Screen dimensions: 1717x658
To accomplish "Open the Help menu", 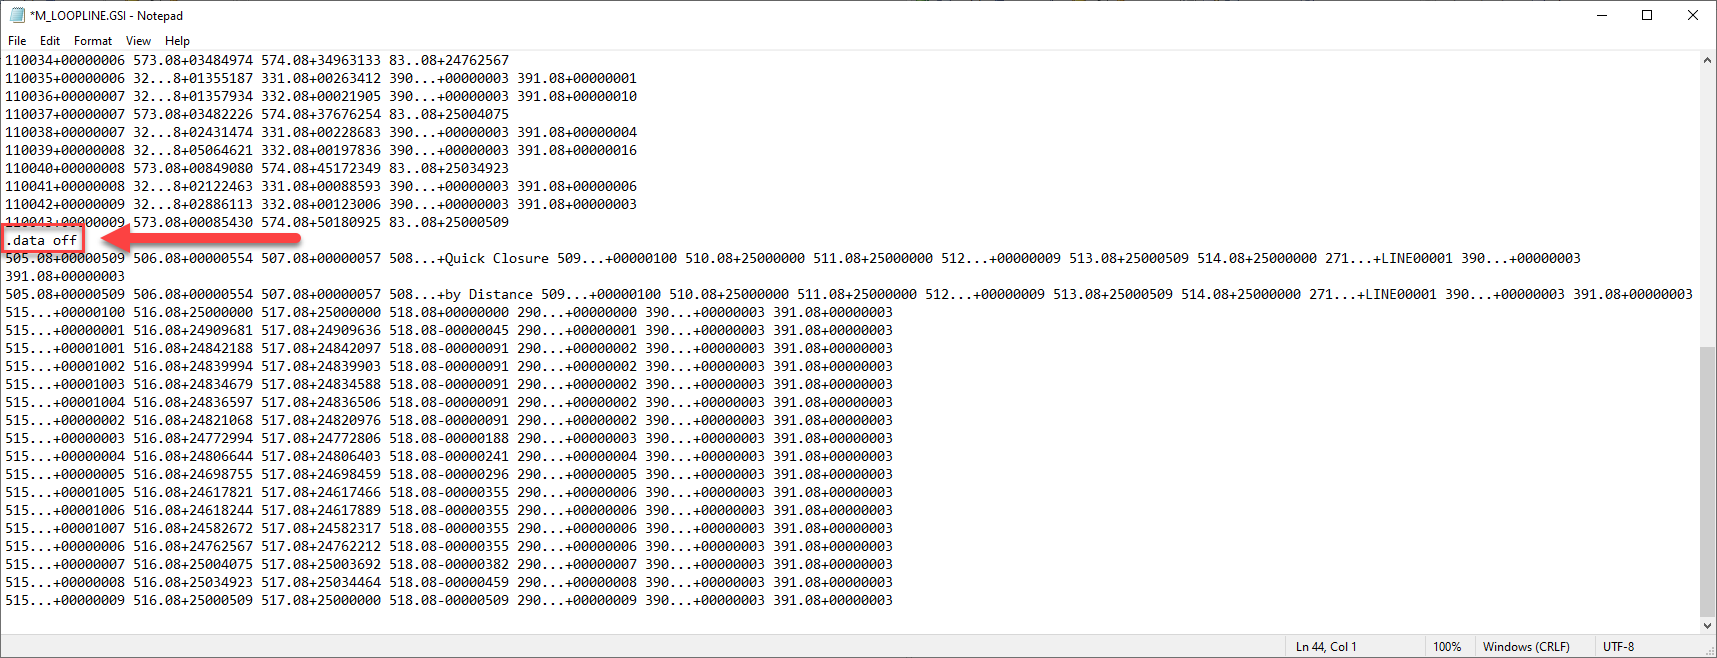I will coord(177,41).
